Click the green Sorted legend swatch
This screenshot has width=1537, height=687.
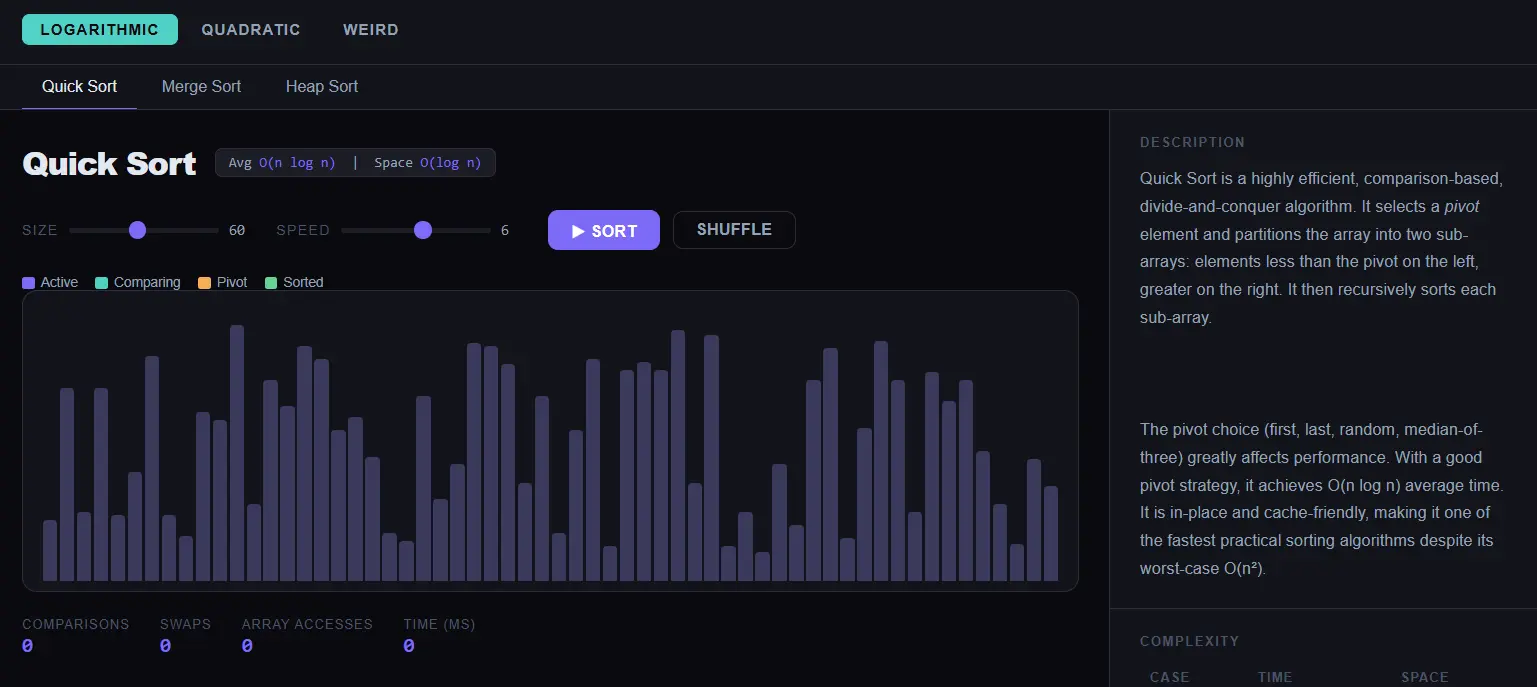tap(271, 283)
